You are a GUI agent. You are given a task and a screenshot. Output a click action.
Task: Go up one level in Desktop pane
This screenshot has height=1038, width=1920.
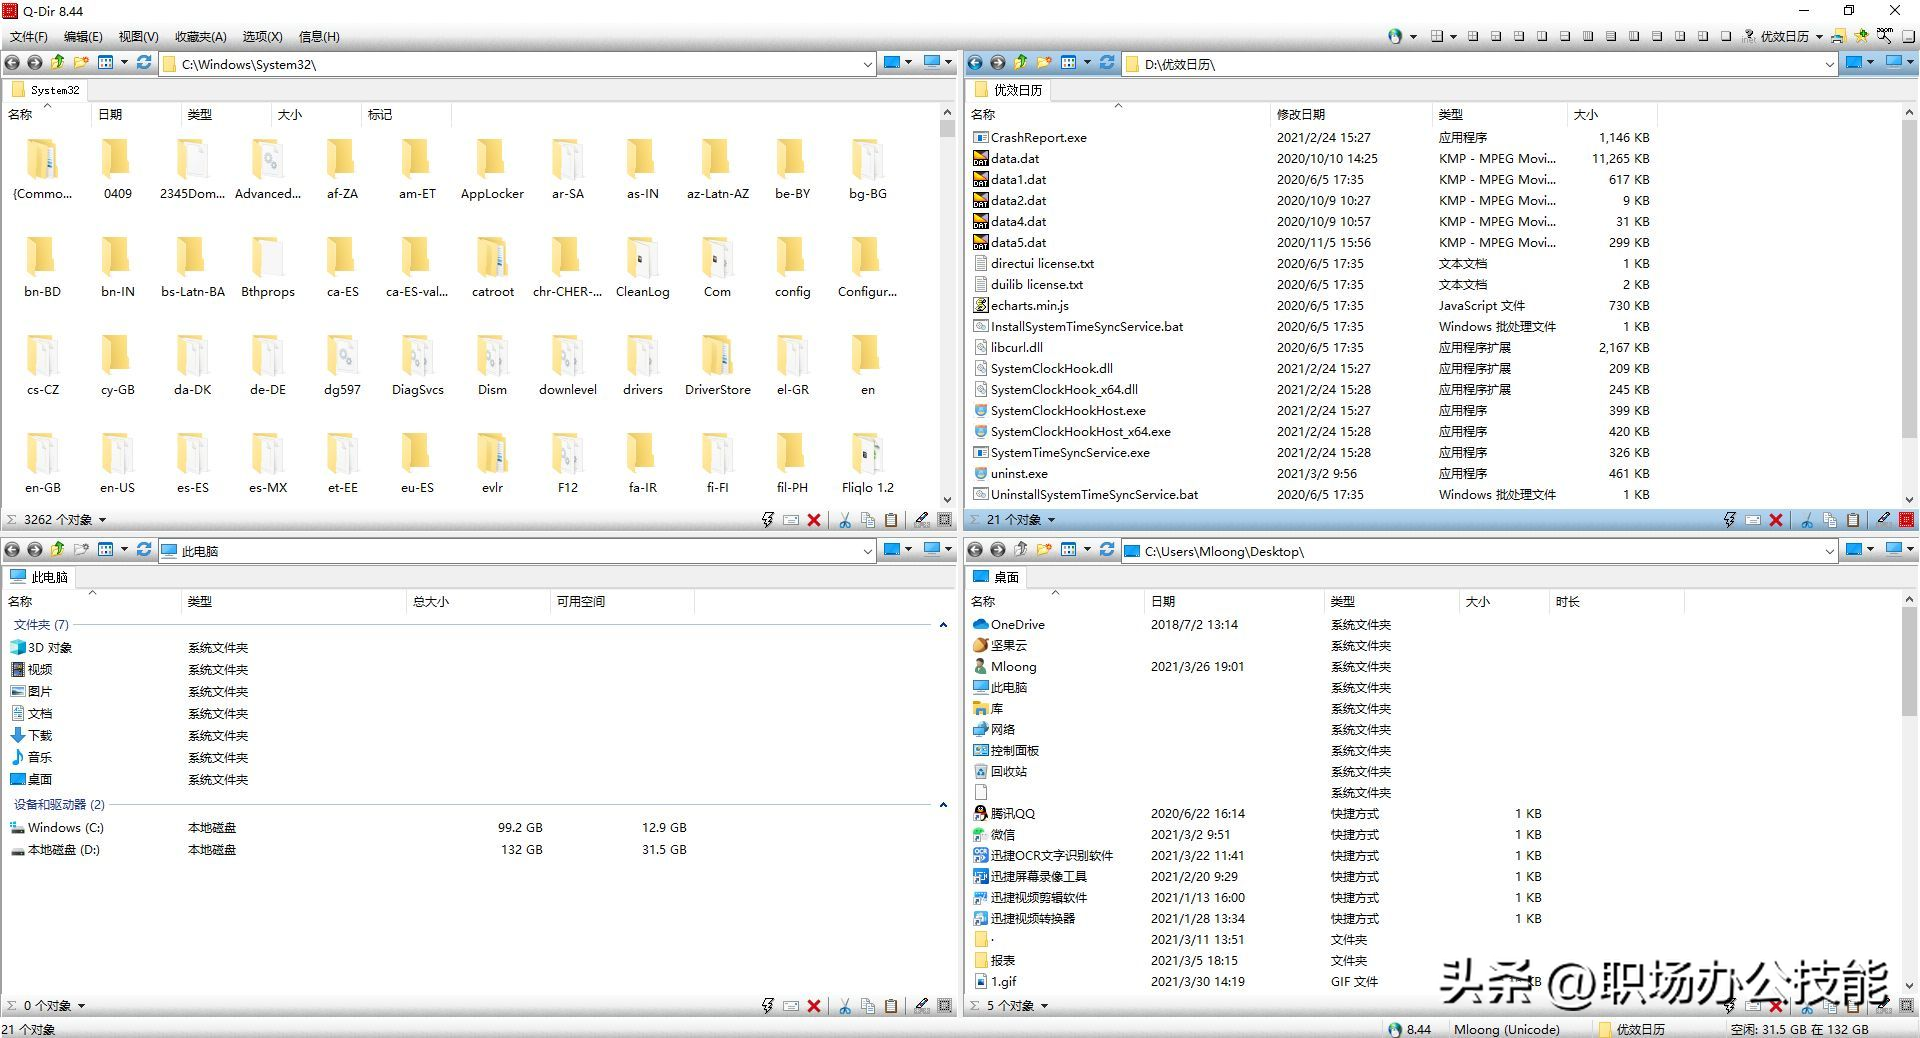tap(1020, 550)
